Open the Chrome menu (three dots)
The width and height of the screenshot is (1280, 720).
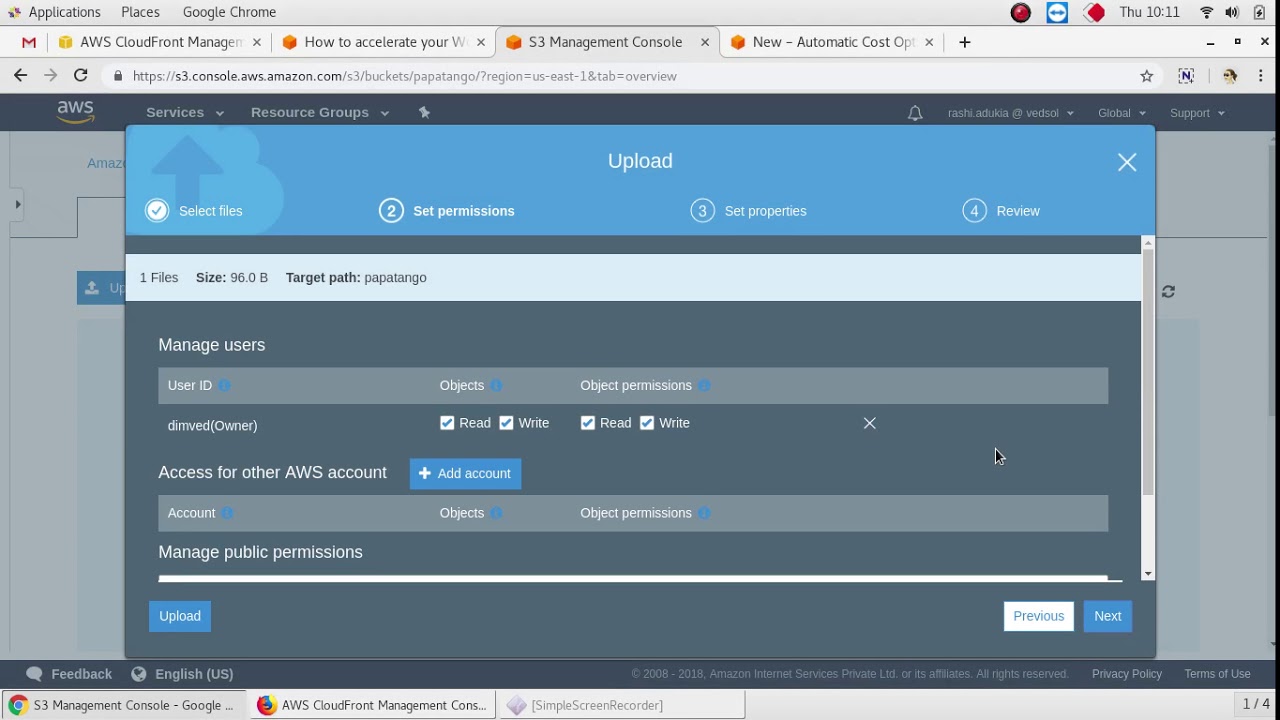(x=1261, y=76)
